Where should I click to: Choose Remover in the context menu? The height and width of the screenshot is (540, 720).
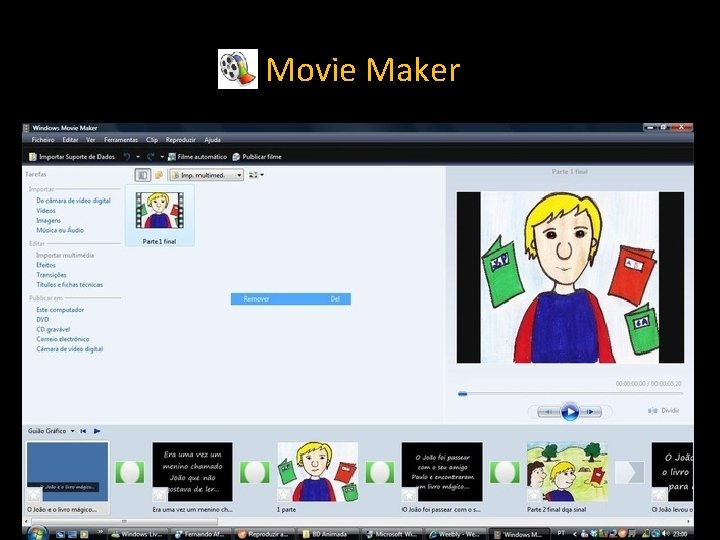coord(291,299)
